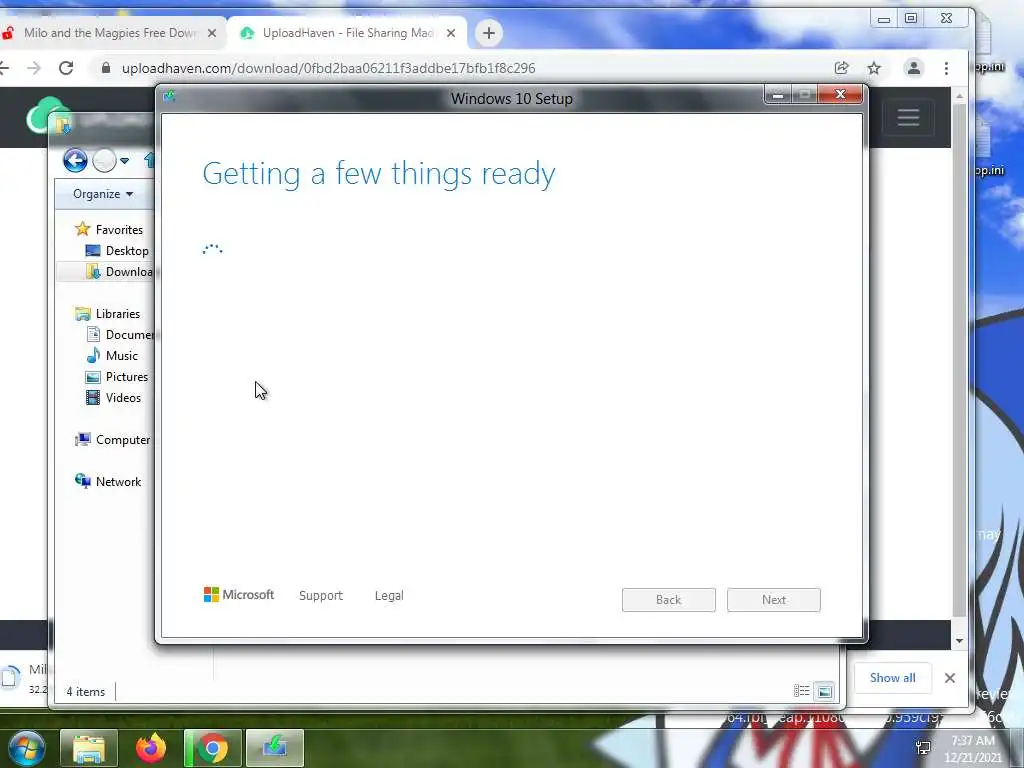Select Desktop in Explorer sidebar
Image resolution: width=1024 pixels, height=768 pixels.
(x=118, y=251)
